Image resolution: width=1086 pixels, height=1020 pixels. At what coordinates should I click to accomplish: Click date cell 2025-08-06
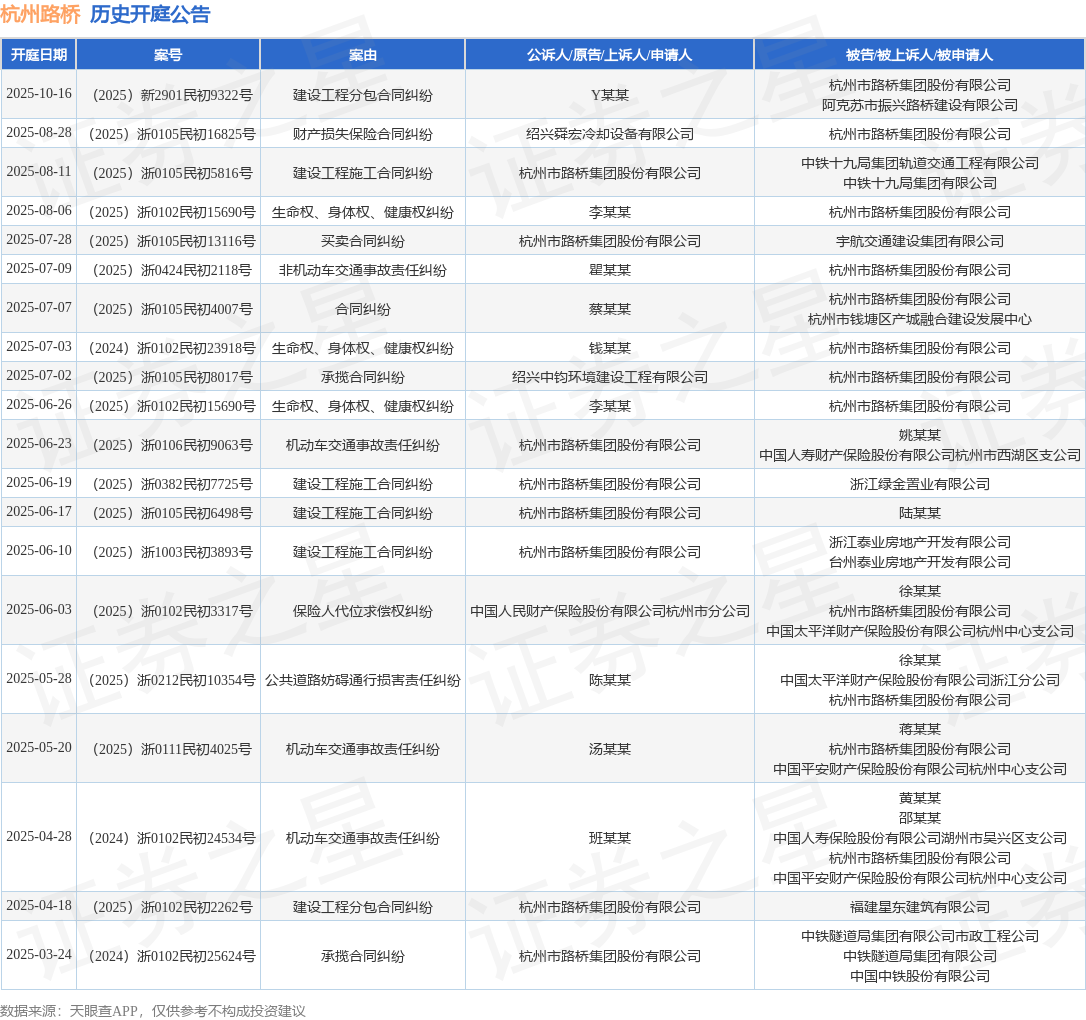[x=39, y=211]
